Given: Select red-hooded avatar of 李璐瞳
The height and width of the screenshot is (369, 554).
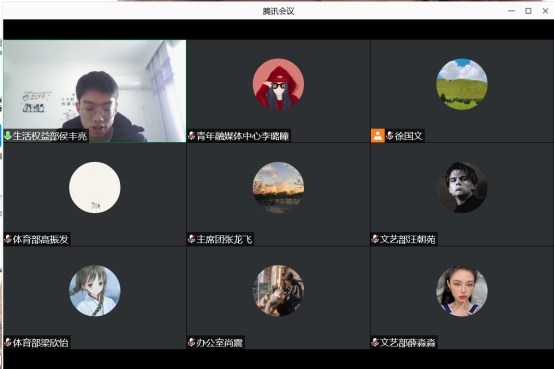Looking at the screenshot, I should (x=278, y=84).
